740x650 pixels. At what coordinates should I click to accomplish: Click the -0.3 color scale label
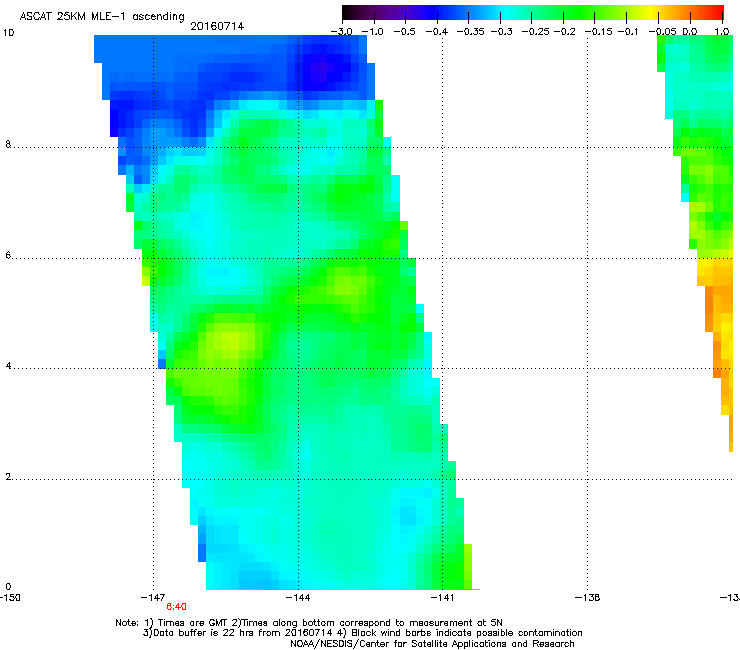(x=502, y=32)
